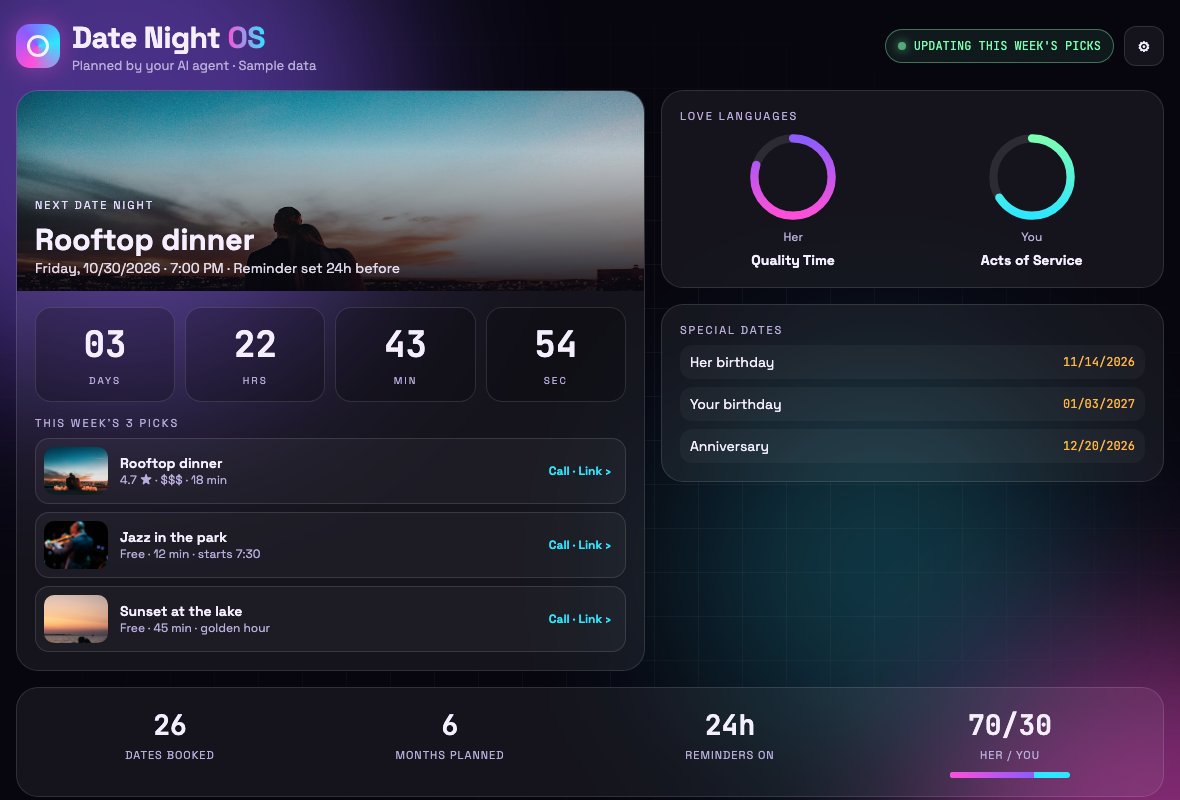Viewport: 1180px width, 800px height.
Task: Click Planned by your AI agent subtitle
Action: [x=194, y=66]
